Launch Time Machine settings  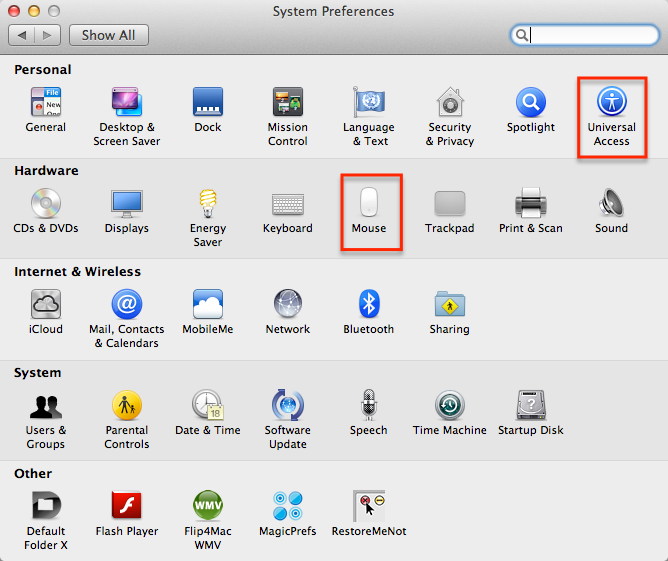[450, 406]
